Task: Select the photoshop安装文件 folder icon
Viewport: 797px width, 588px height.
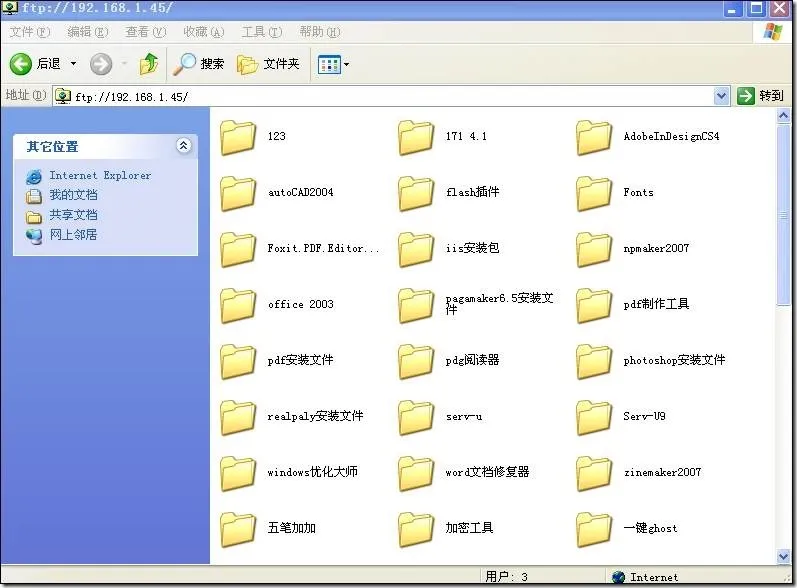Action: (x=594, y=361)
